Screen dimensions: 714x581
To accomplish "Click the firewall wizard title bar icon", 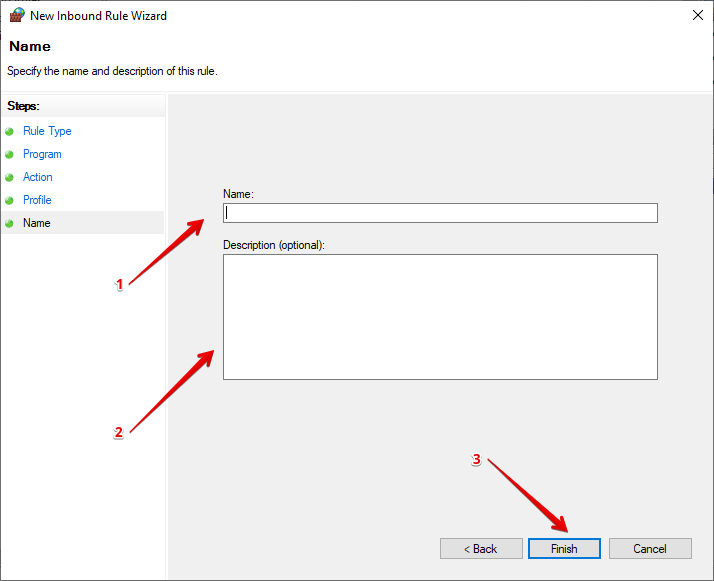I will 17,15.
